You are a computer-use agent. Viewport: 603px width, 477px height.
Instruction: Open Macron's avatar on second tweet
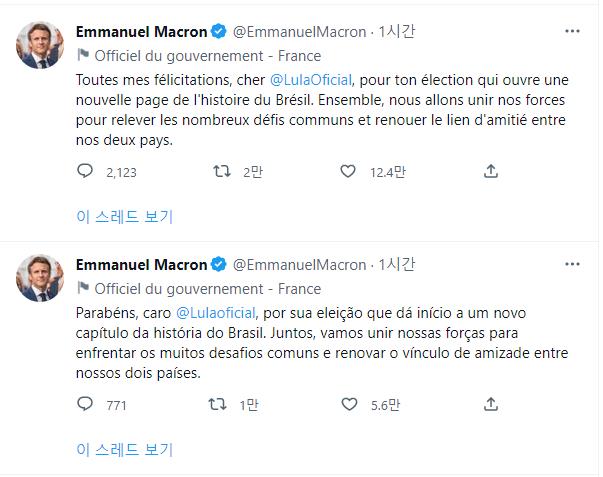tap(39, 277)
